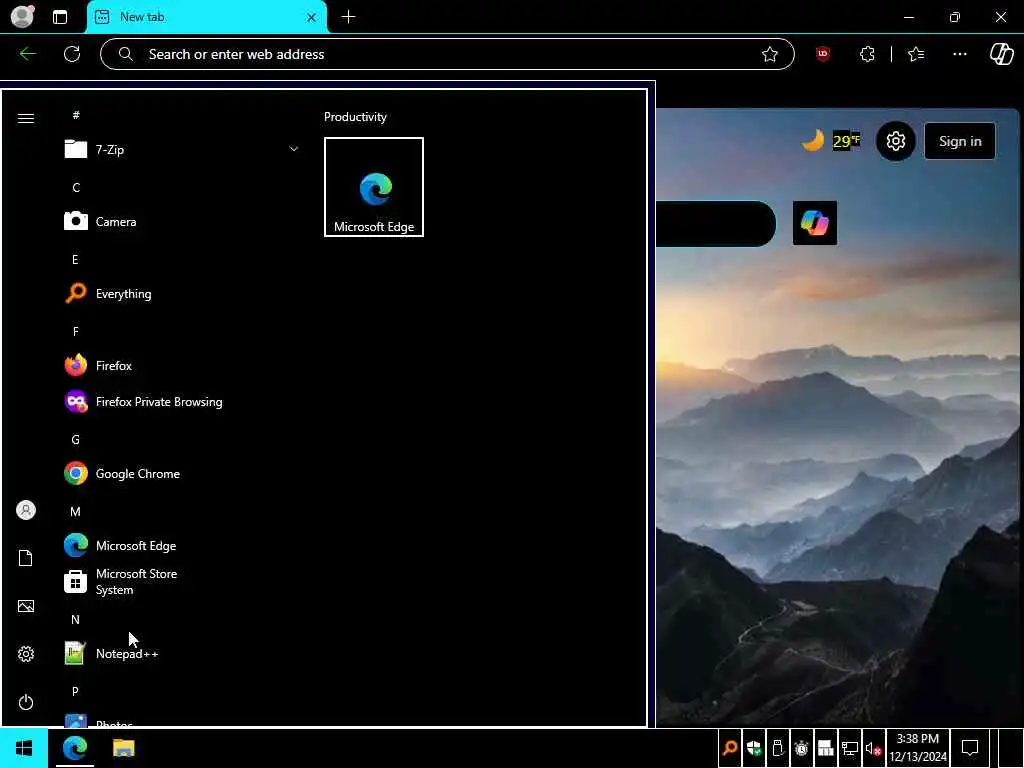Open new tab page settings gear
The width and height of the screenshot is (1024, 768).
[895, 141]
